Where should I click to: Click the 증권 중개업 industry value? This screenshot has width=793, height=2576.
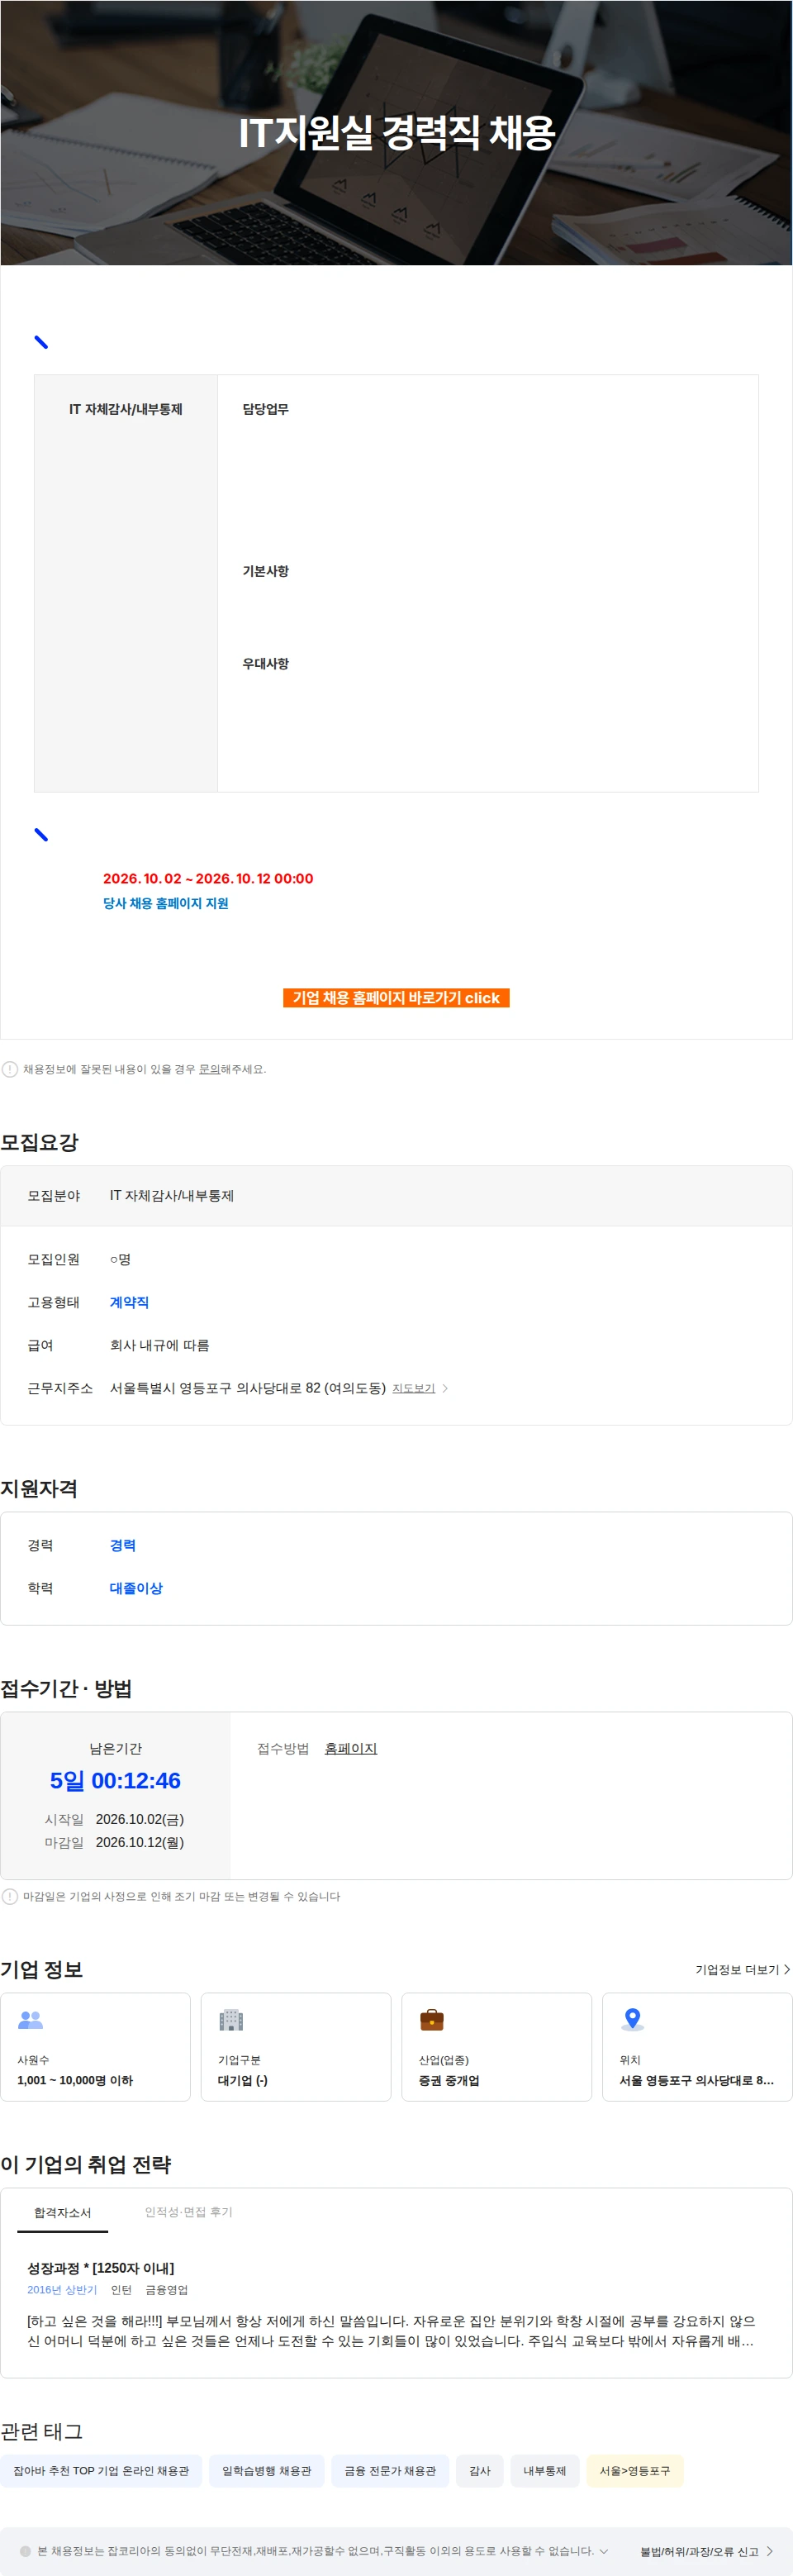tap(449, 2080)
